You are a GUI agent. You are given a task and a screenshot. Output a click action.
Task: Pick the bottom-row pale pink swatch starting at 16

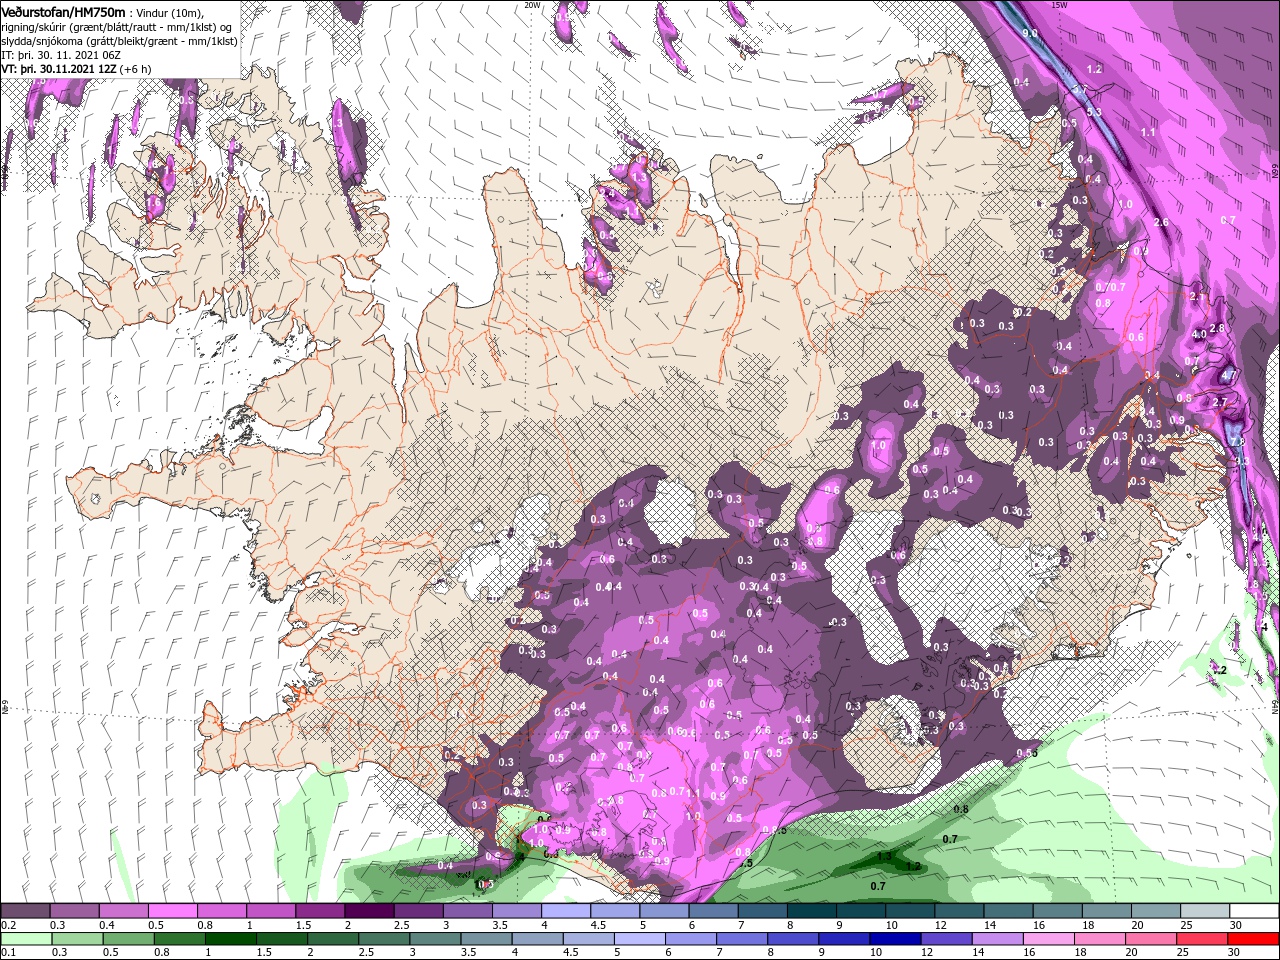click(1050, 939)
